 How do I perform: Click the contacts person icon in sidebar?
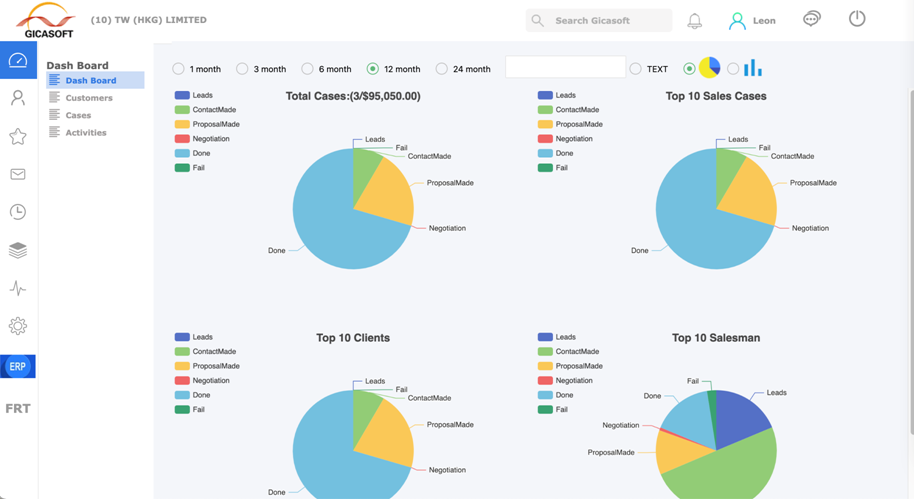point(18,98)
